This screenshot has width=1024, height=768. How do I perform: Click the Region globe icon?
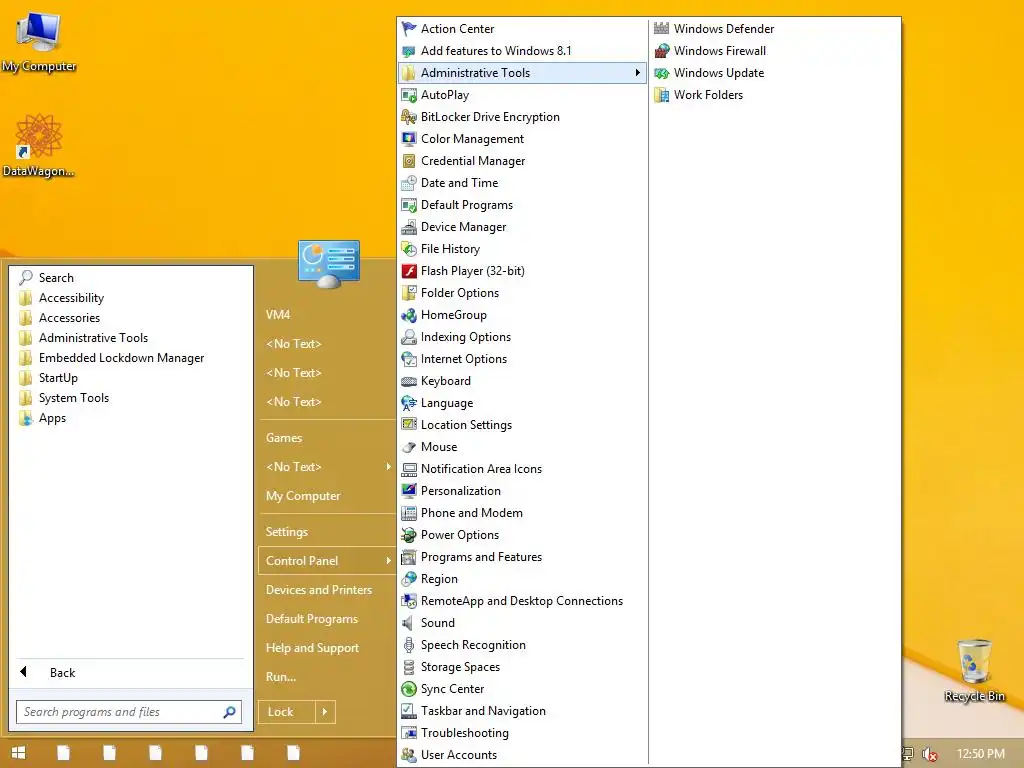(409, 579)
